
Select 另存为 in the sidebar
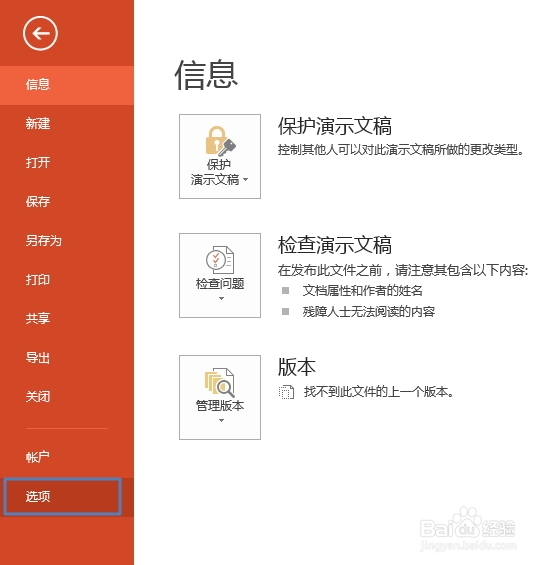67,241
